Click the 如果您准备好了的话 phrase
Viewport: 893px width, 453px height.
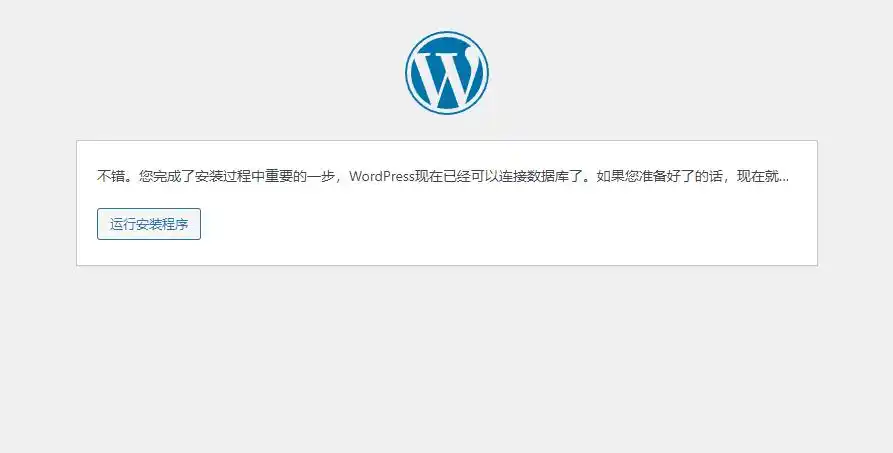tap(659, 176)
